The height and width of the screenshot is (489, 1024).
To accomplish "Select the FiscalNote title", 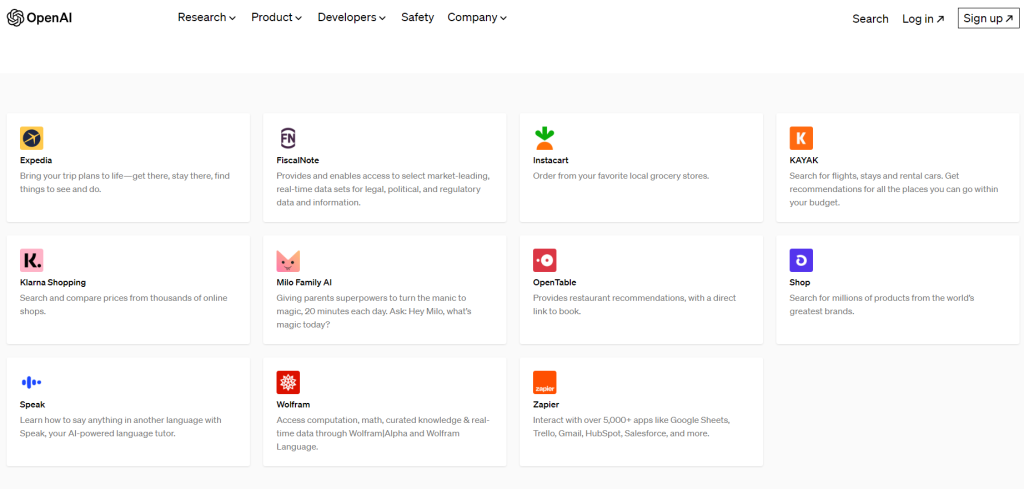I will tap(298, 160).
